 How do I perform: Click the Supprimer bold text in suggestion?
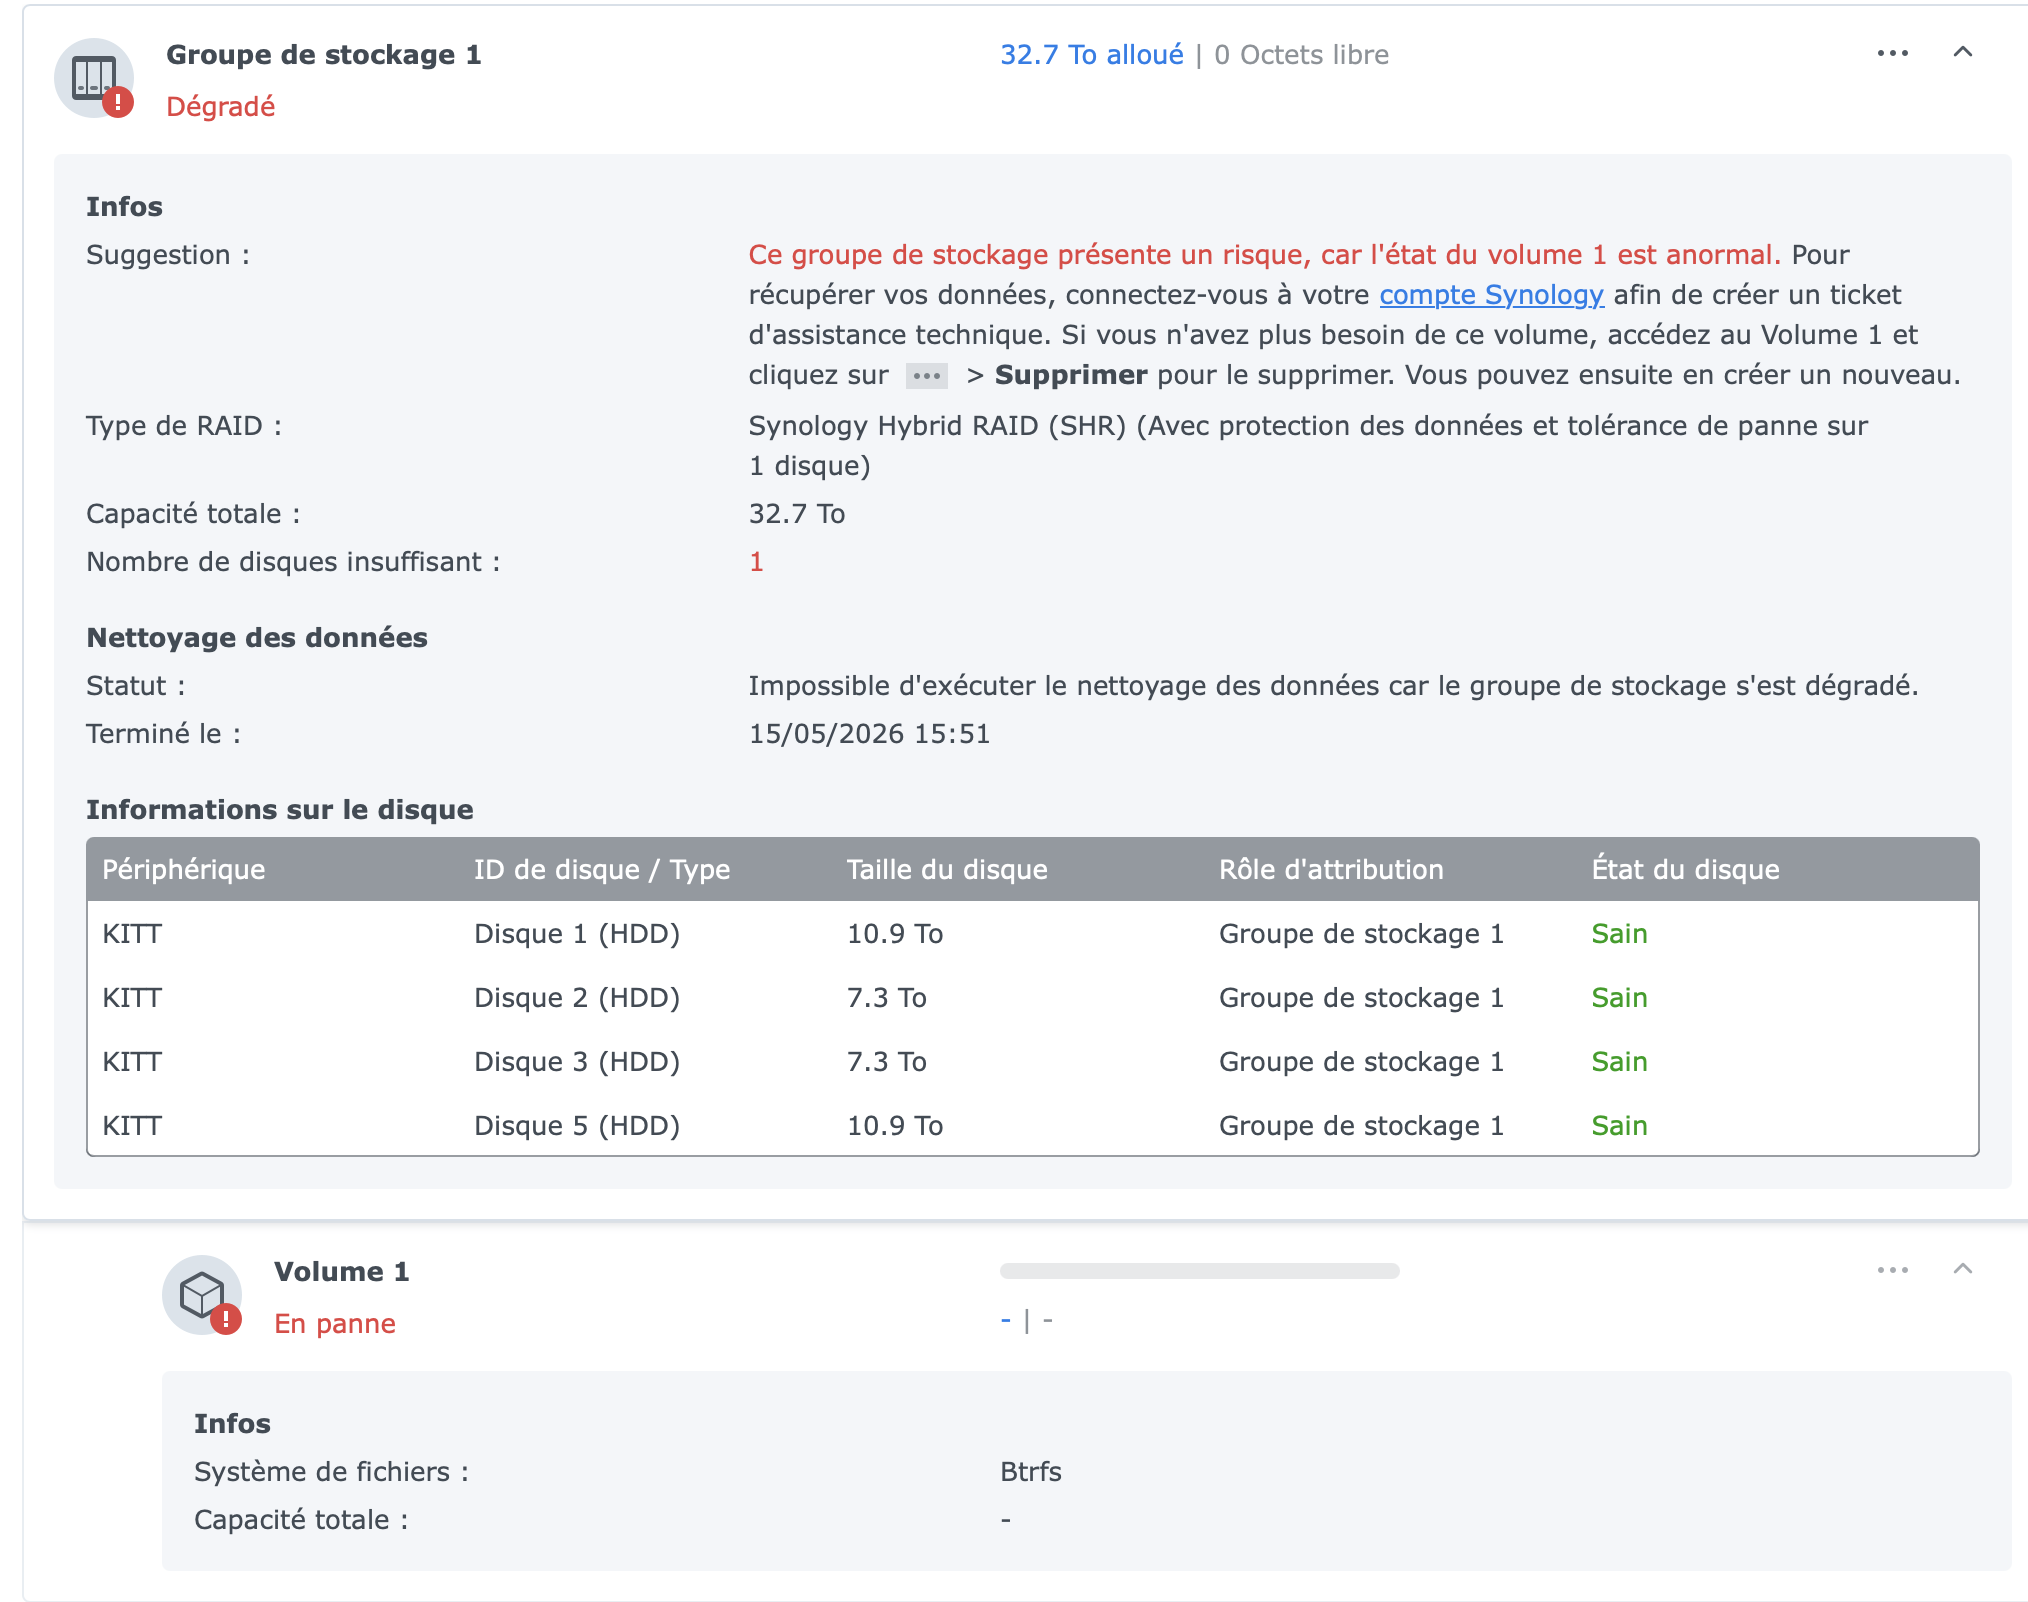(1071, 375)
